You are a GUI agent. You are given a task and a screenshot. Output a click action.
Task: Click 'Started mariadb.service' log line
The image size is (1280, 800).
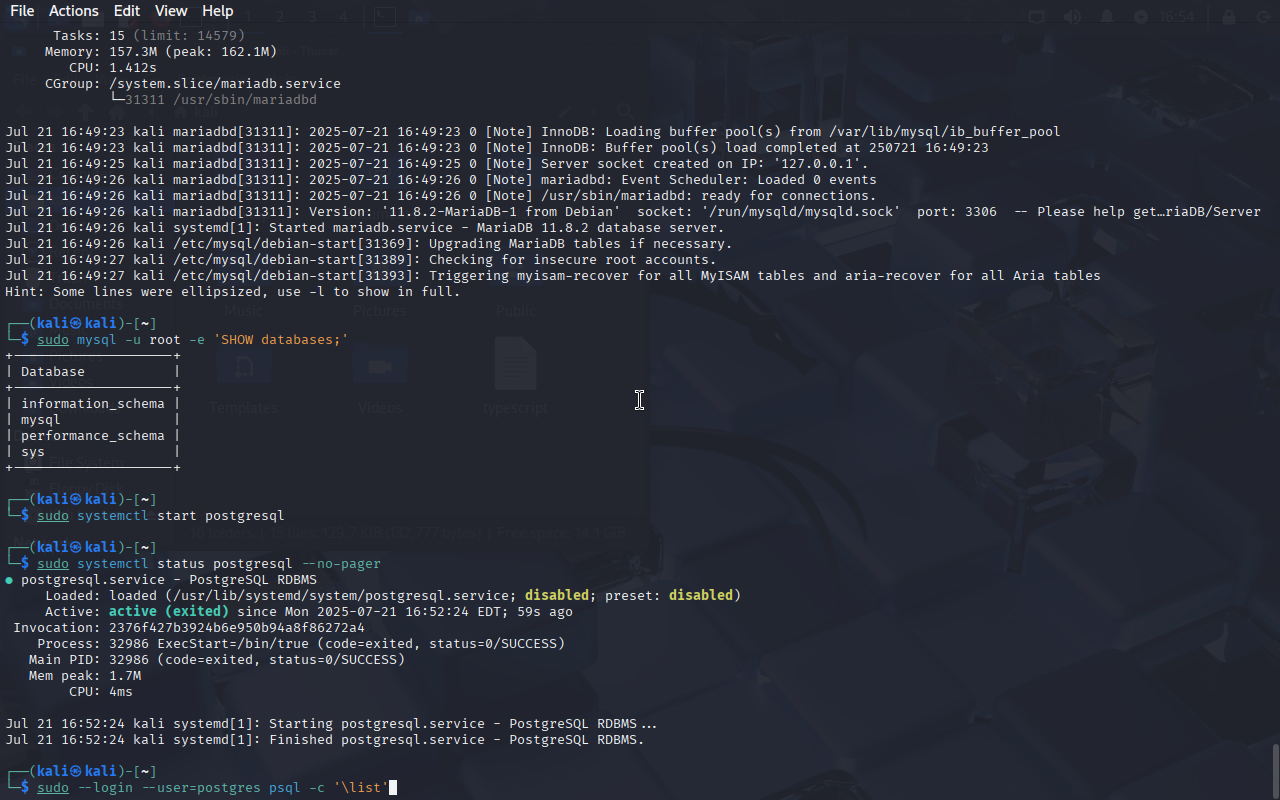coord(497,228)
